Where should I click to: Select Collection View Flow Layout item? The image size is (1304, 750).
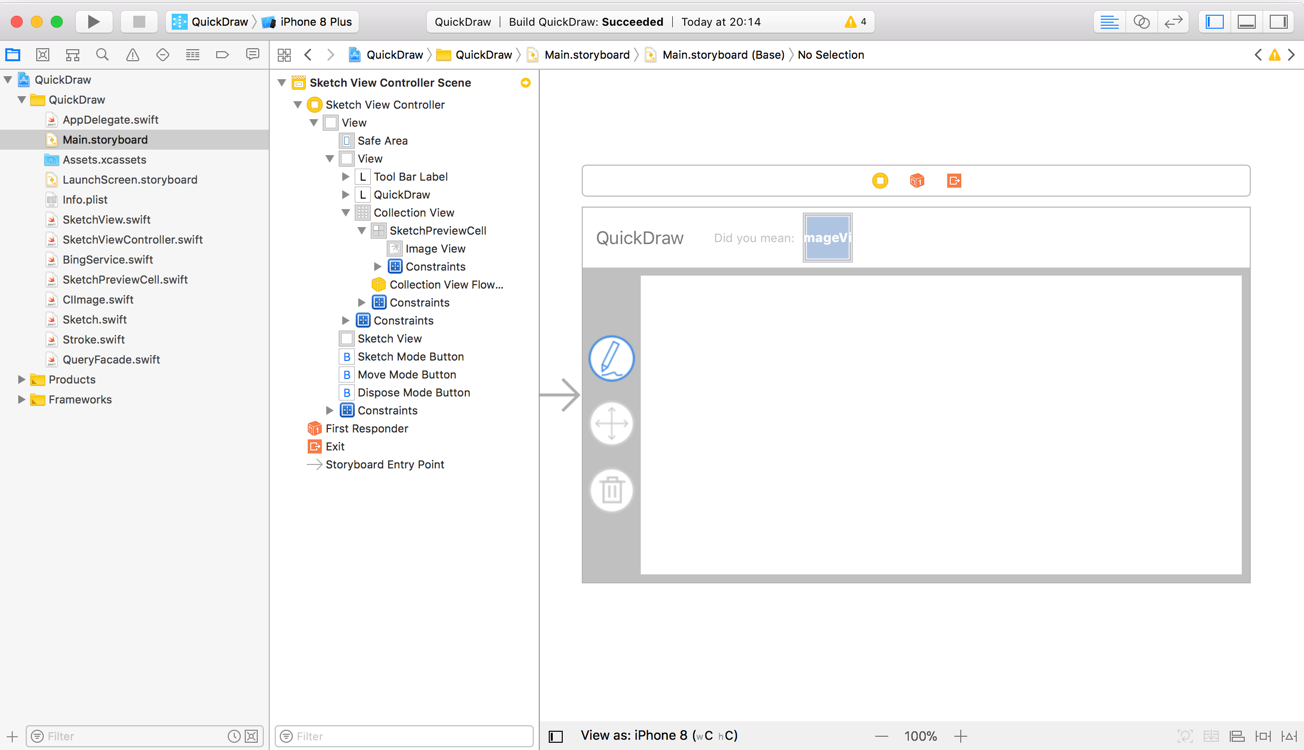(446, 285)
